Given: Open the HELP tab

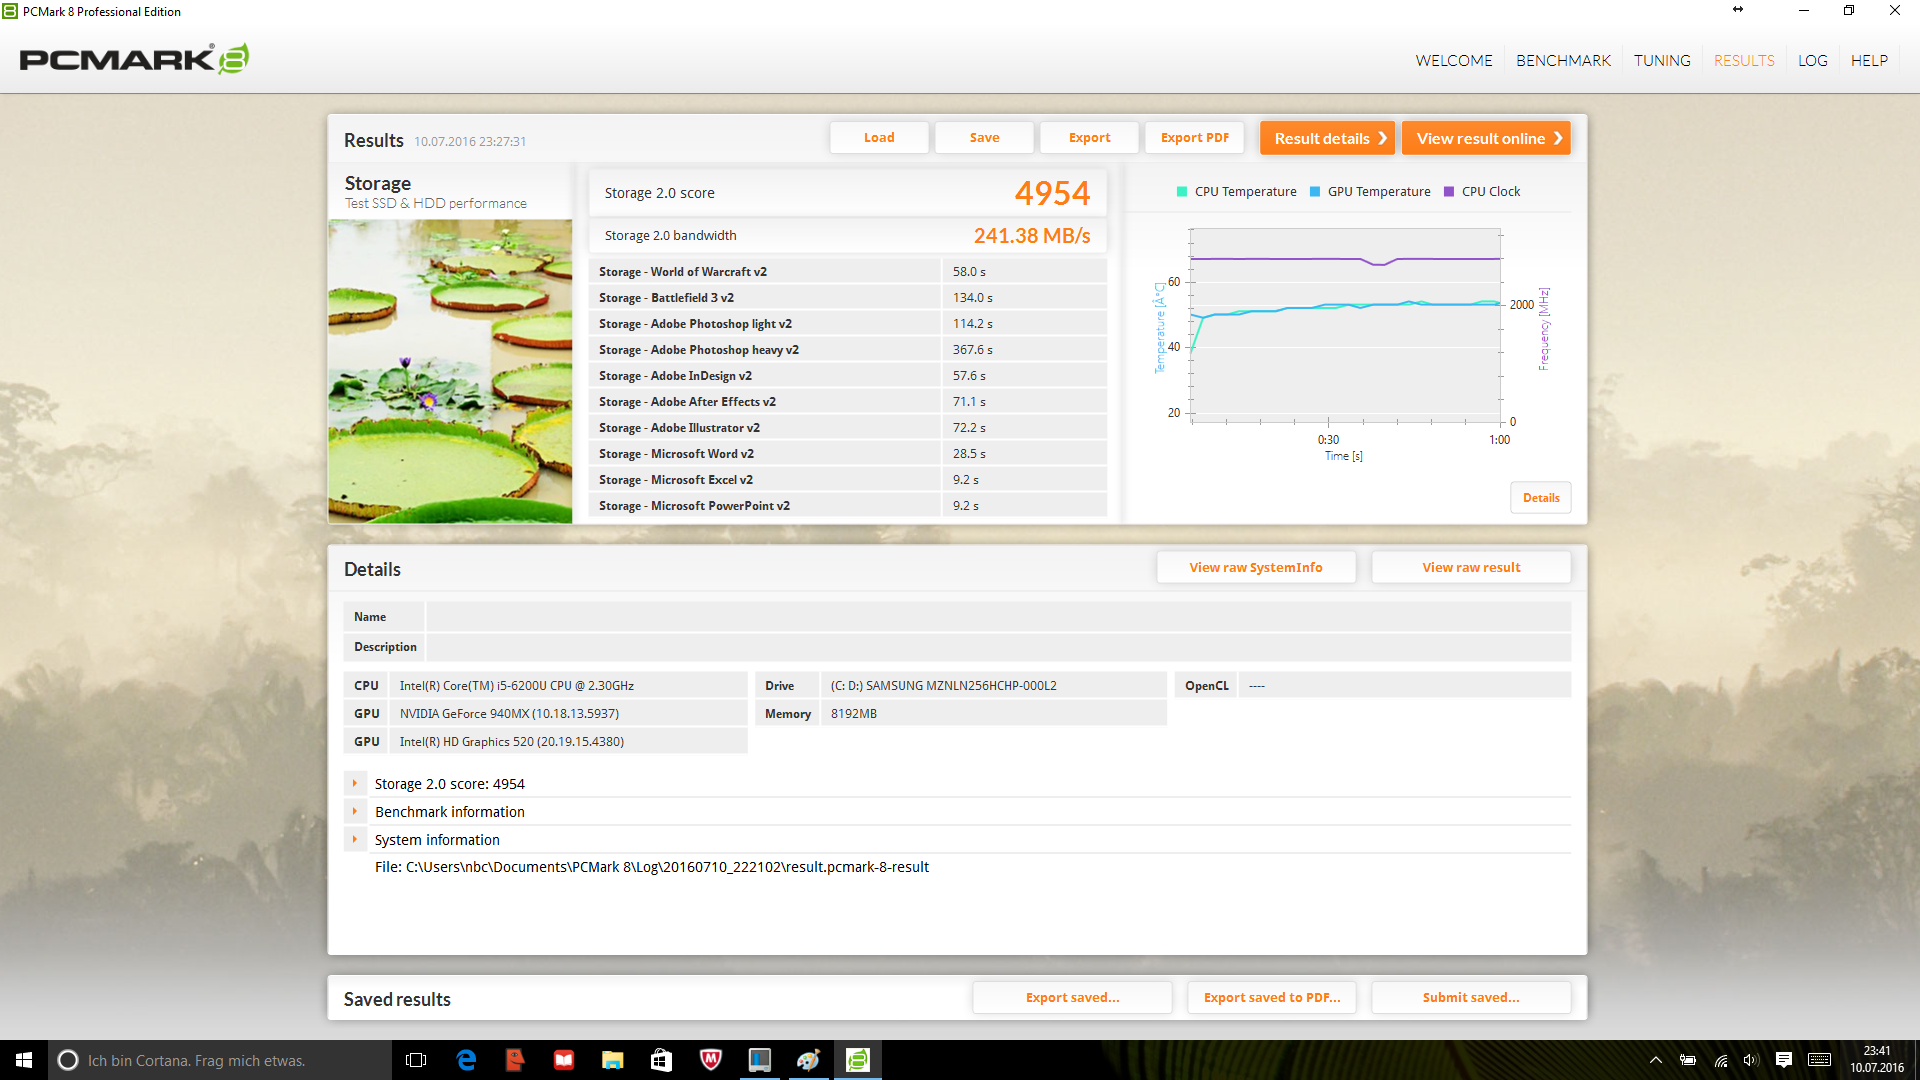Looking at the screenshot, I should point(1869,61).
